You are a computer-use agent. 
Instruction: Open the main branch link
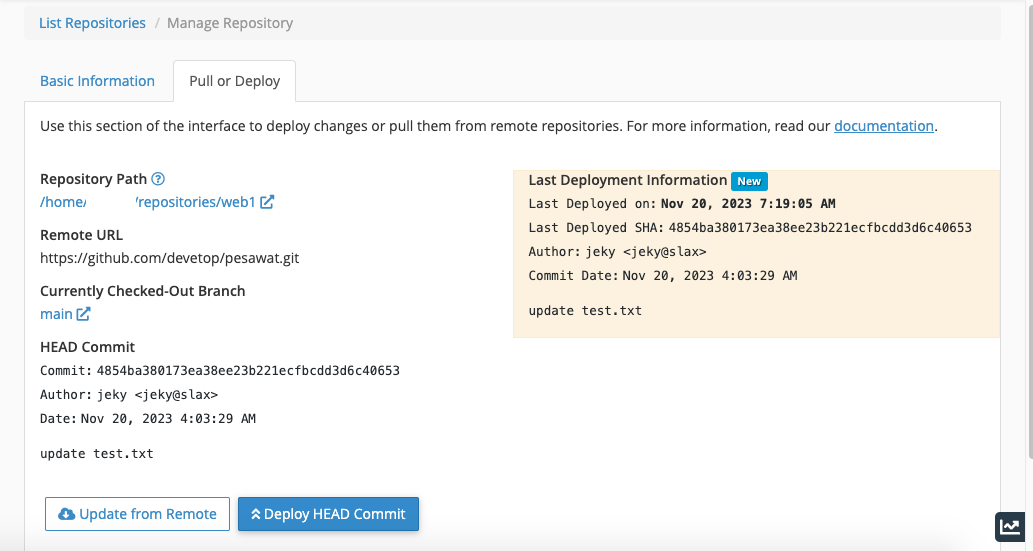(x=56, y=314)
